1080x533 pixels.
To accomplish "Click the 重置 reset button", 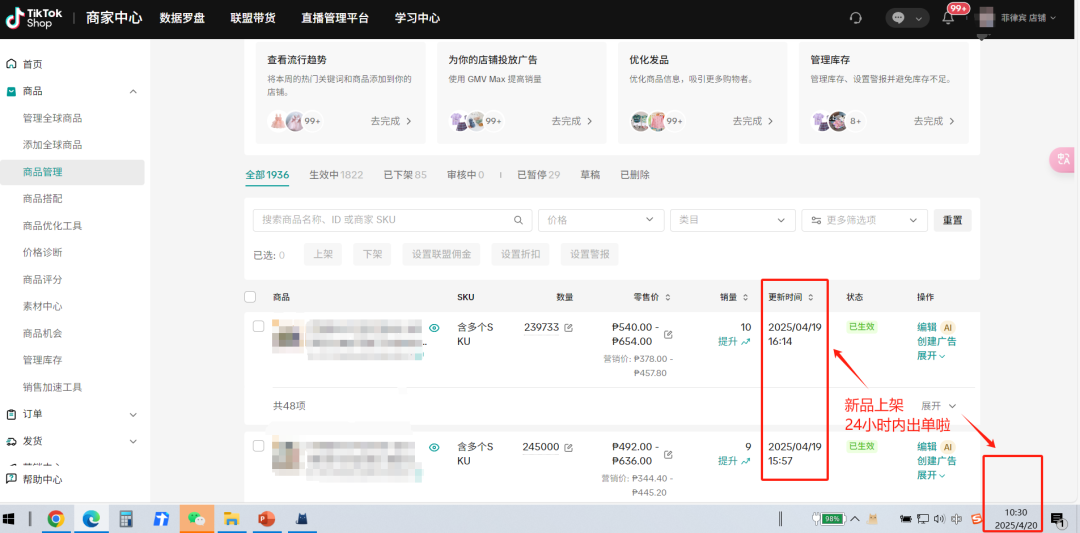I will (952, 220).
